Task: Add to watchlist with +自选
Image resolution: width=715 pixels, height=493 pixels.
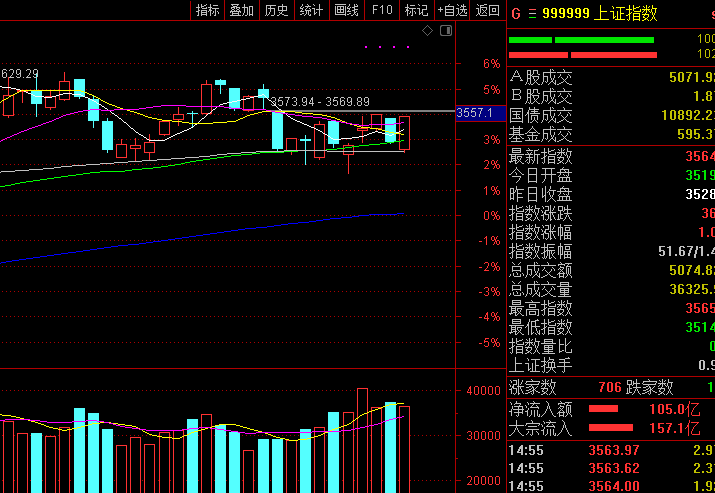Action: pos(452,10)
